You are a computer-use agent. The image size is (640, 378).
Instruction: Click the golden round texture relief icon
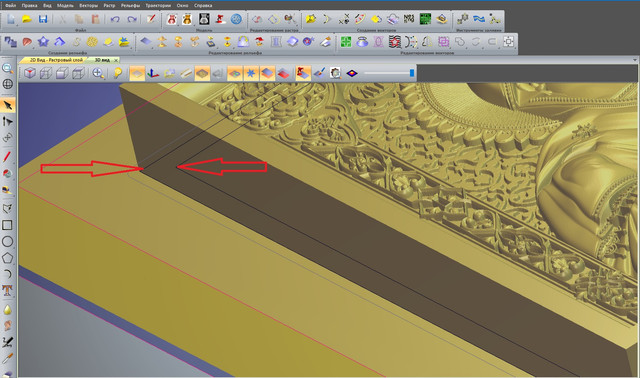(92, 42)
